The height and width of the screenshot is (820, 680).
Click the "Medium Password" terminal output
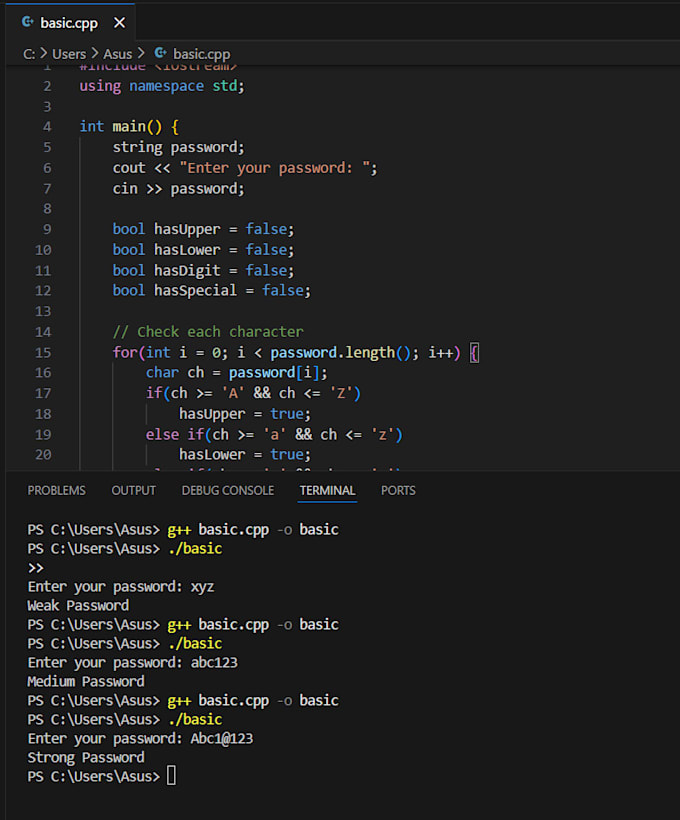pyautogui.click(x=86, y=681)
